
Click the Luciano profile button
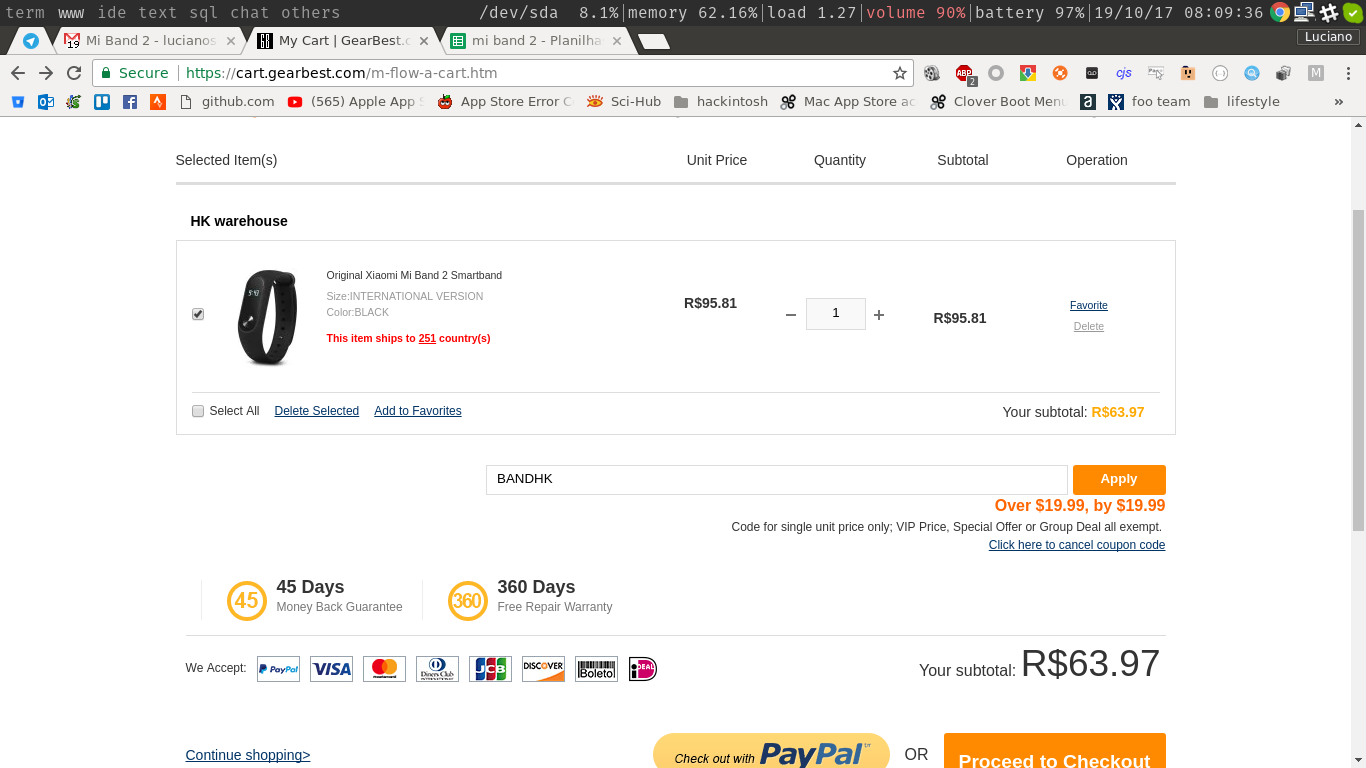1329,37
